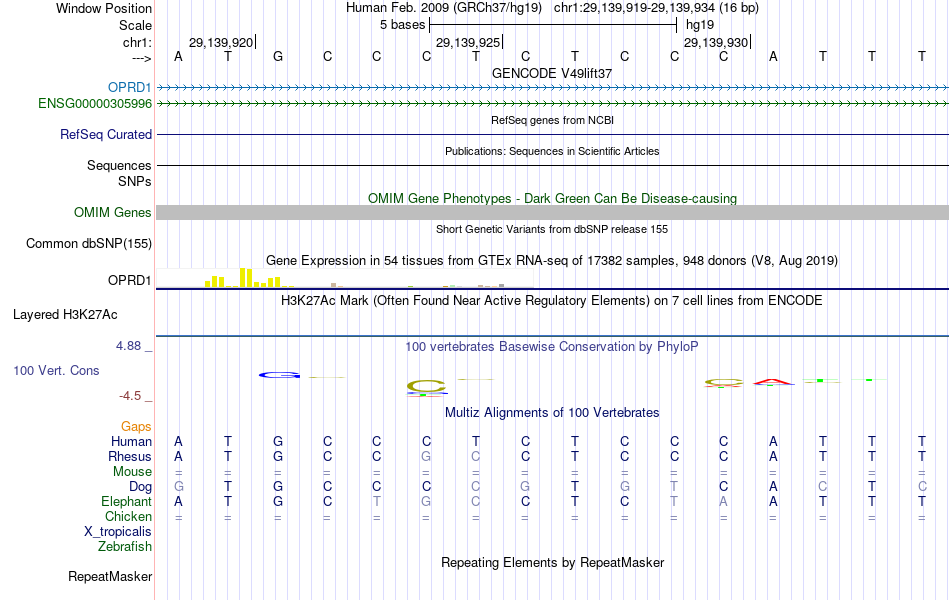Click the OMIM Gene Phenotypes track title
The width and height of the screenshot is (950, 600).
click(x=552, y=198)
